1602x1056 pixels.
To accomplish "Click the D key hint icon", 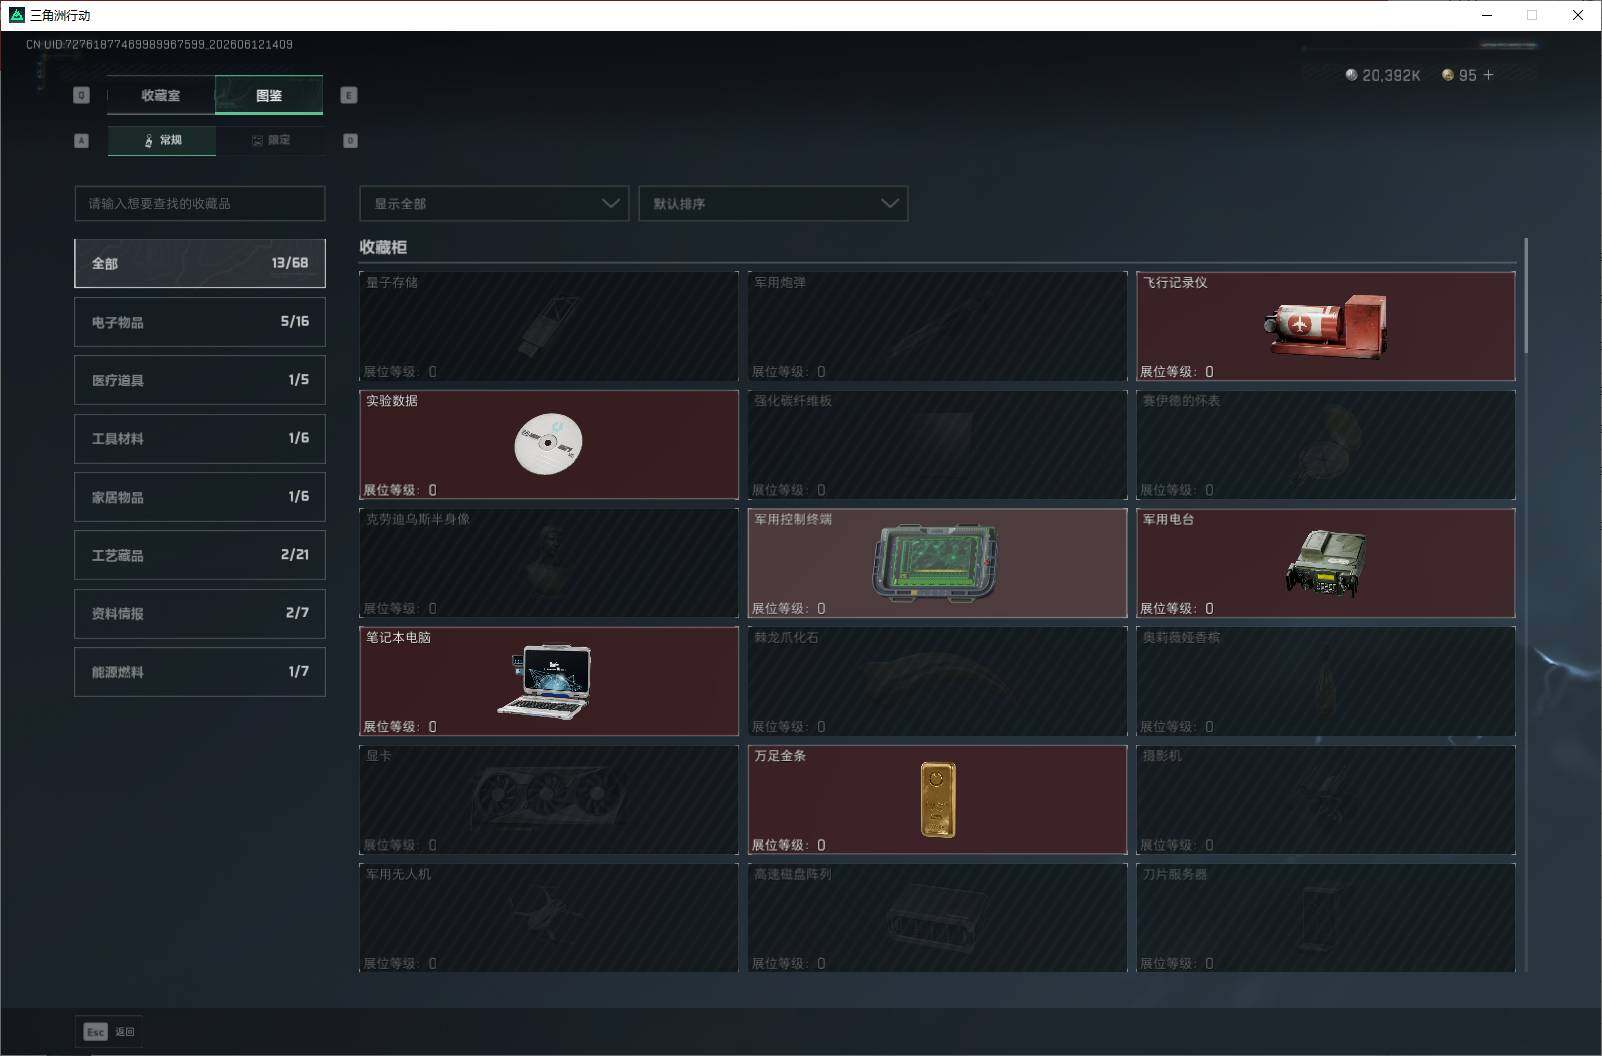I will 350,141.
